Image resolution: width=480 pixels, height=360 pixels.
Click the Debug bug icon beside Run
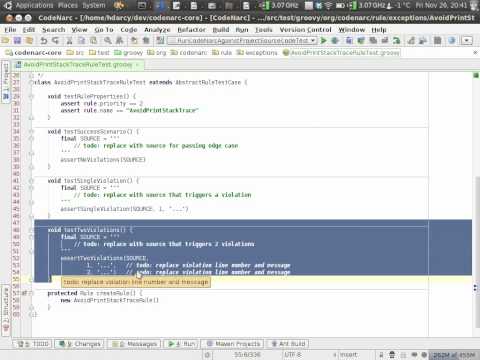coord(335,41)
